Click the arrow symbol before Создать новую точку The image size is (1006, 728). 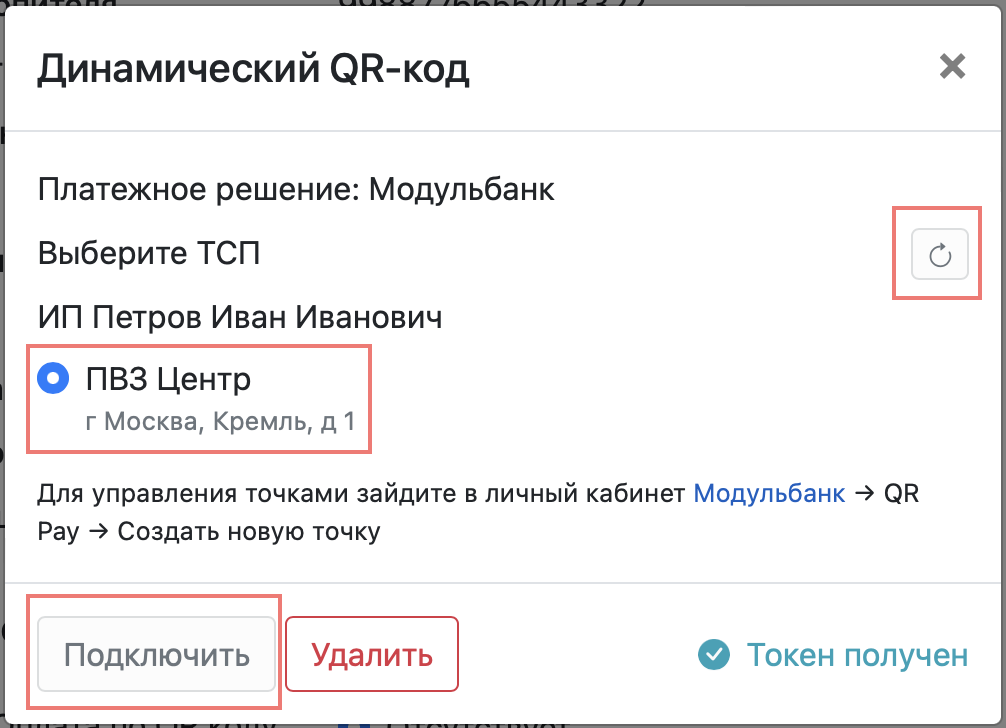pos(98,531)
